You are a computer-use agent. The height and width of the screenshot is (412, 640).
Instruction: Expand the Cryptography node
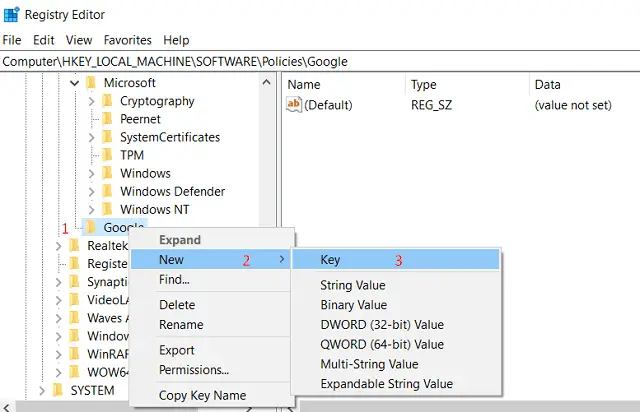coord(91,101)
